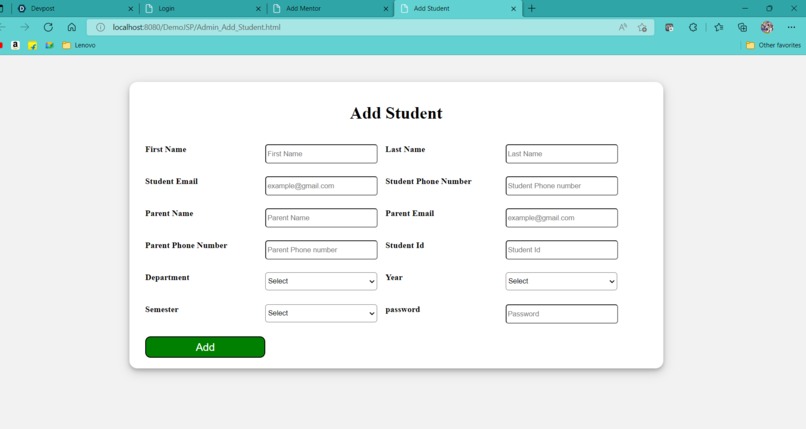
Task: Open the Favorites list icon
Action: (x=719, y=27)
